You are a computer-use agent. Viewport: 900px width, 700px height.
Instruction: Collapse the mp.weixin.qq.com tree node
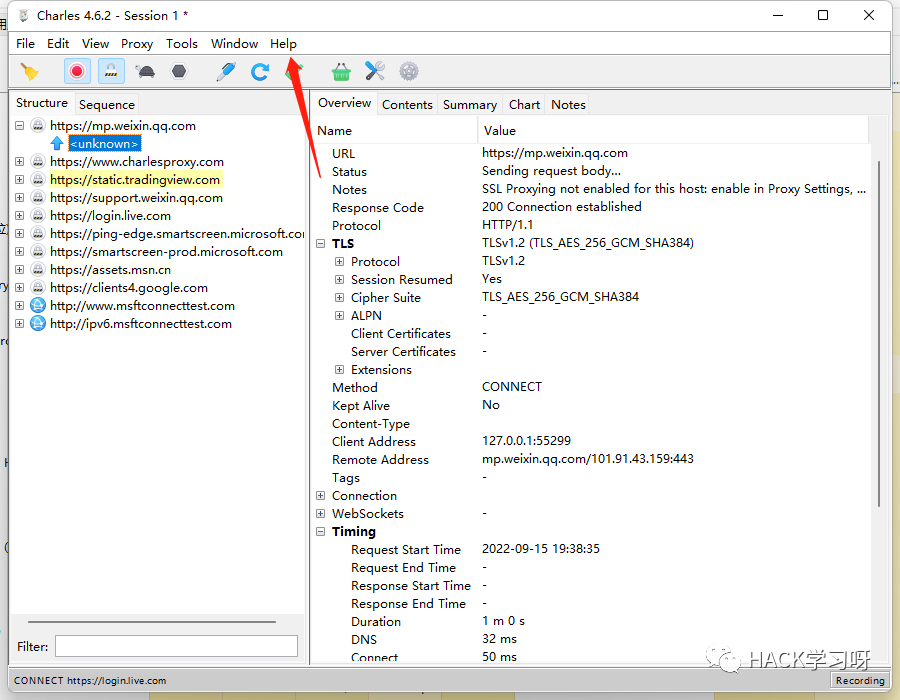pos(20,125)
